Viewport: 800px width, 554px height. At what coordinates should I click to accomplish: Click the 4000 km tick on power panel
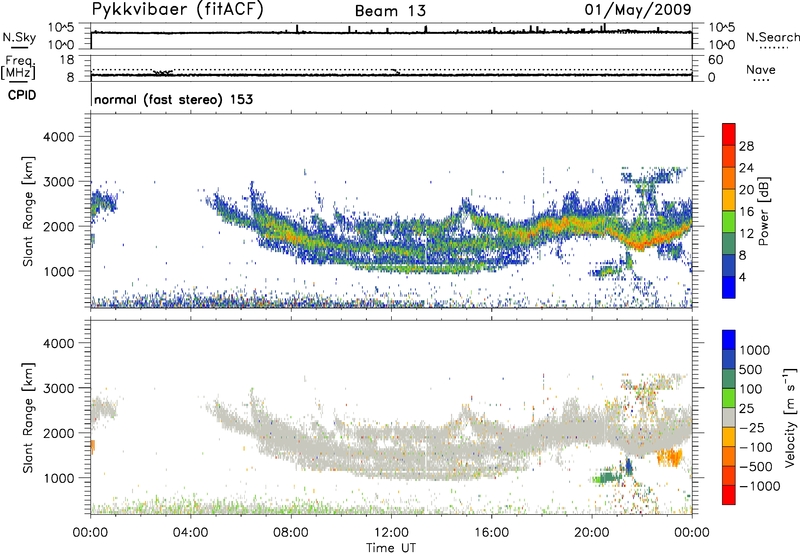[59, 137]
